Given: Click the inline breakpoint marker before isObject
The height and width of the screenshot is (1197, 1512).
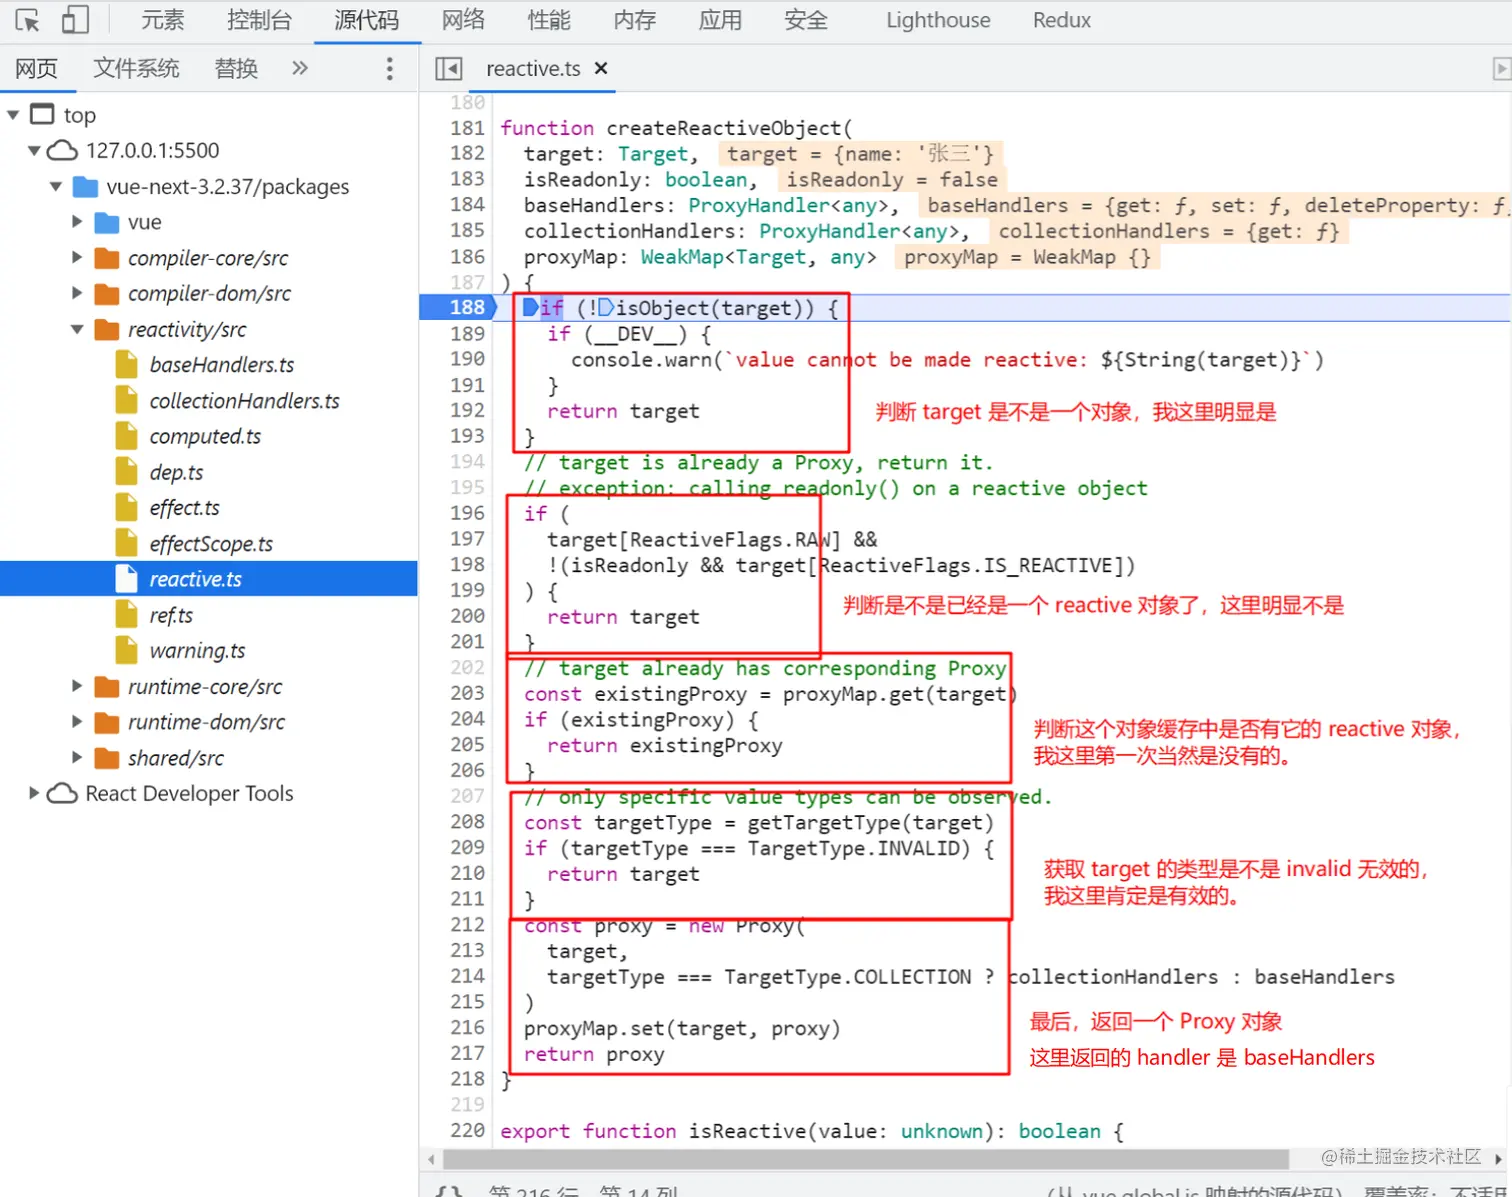Looking at the screenshot, I should [606, 308].
